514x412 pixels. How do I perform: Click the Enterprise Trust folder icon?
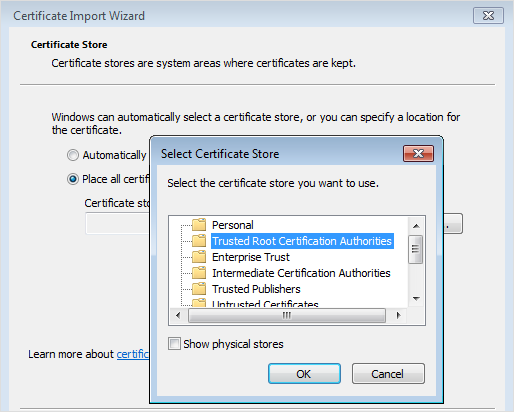coord(199,257)
